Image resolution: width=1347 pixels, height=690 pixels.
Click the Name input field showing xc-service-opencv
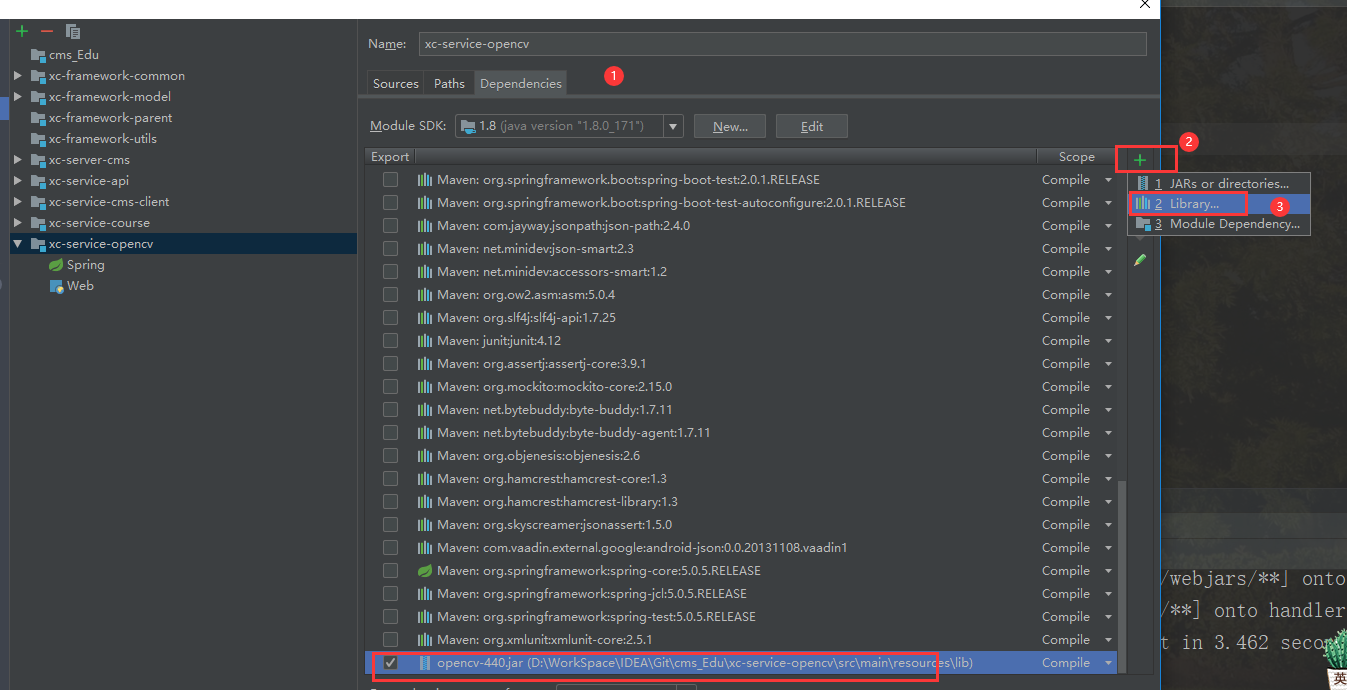click(778, 43)
